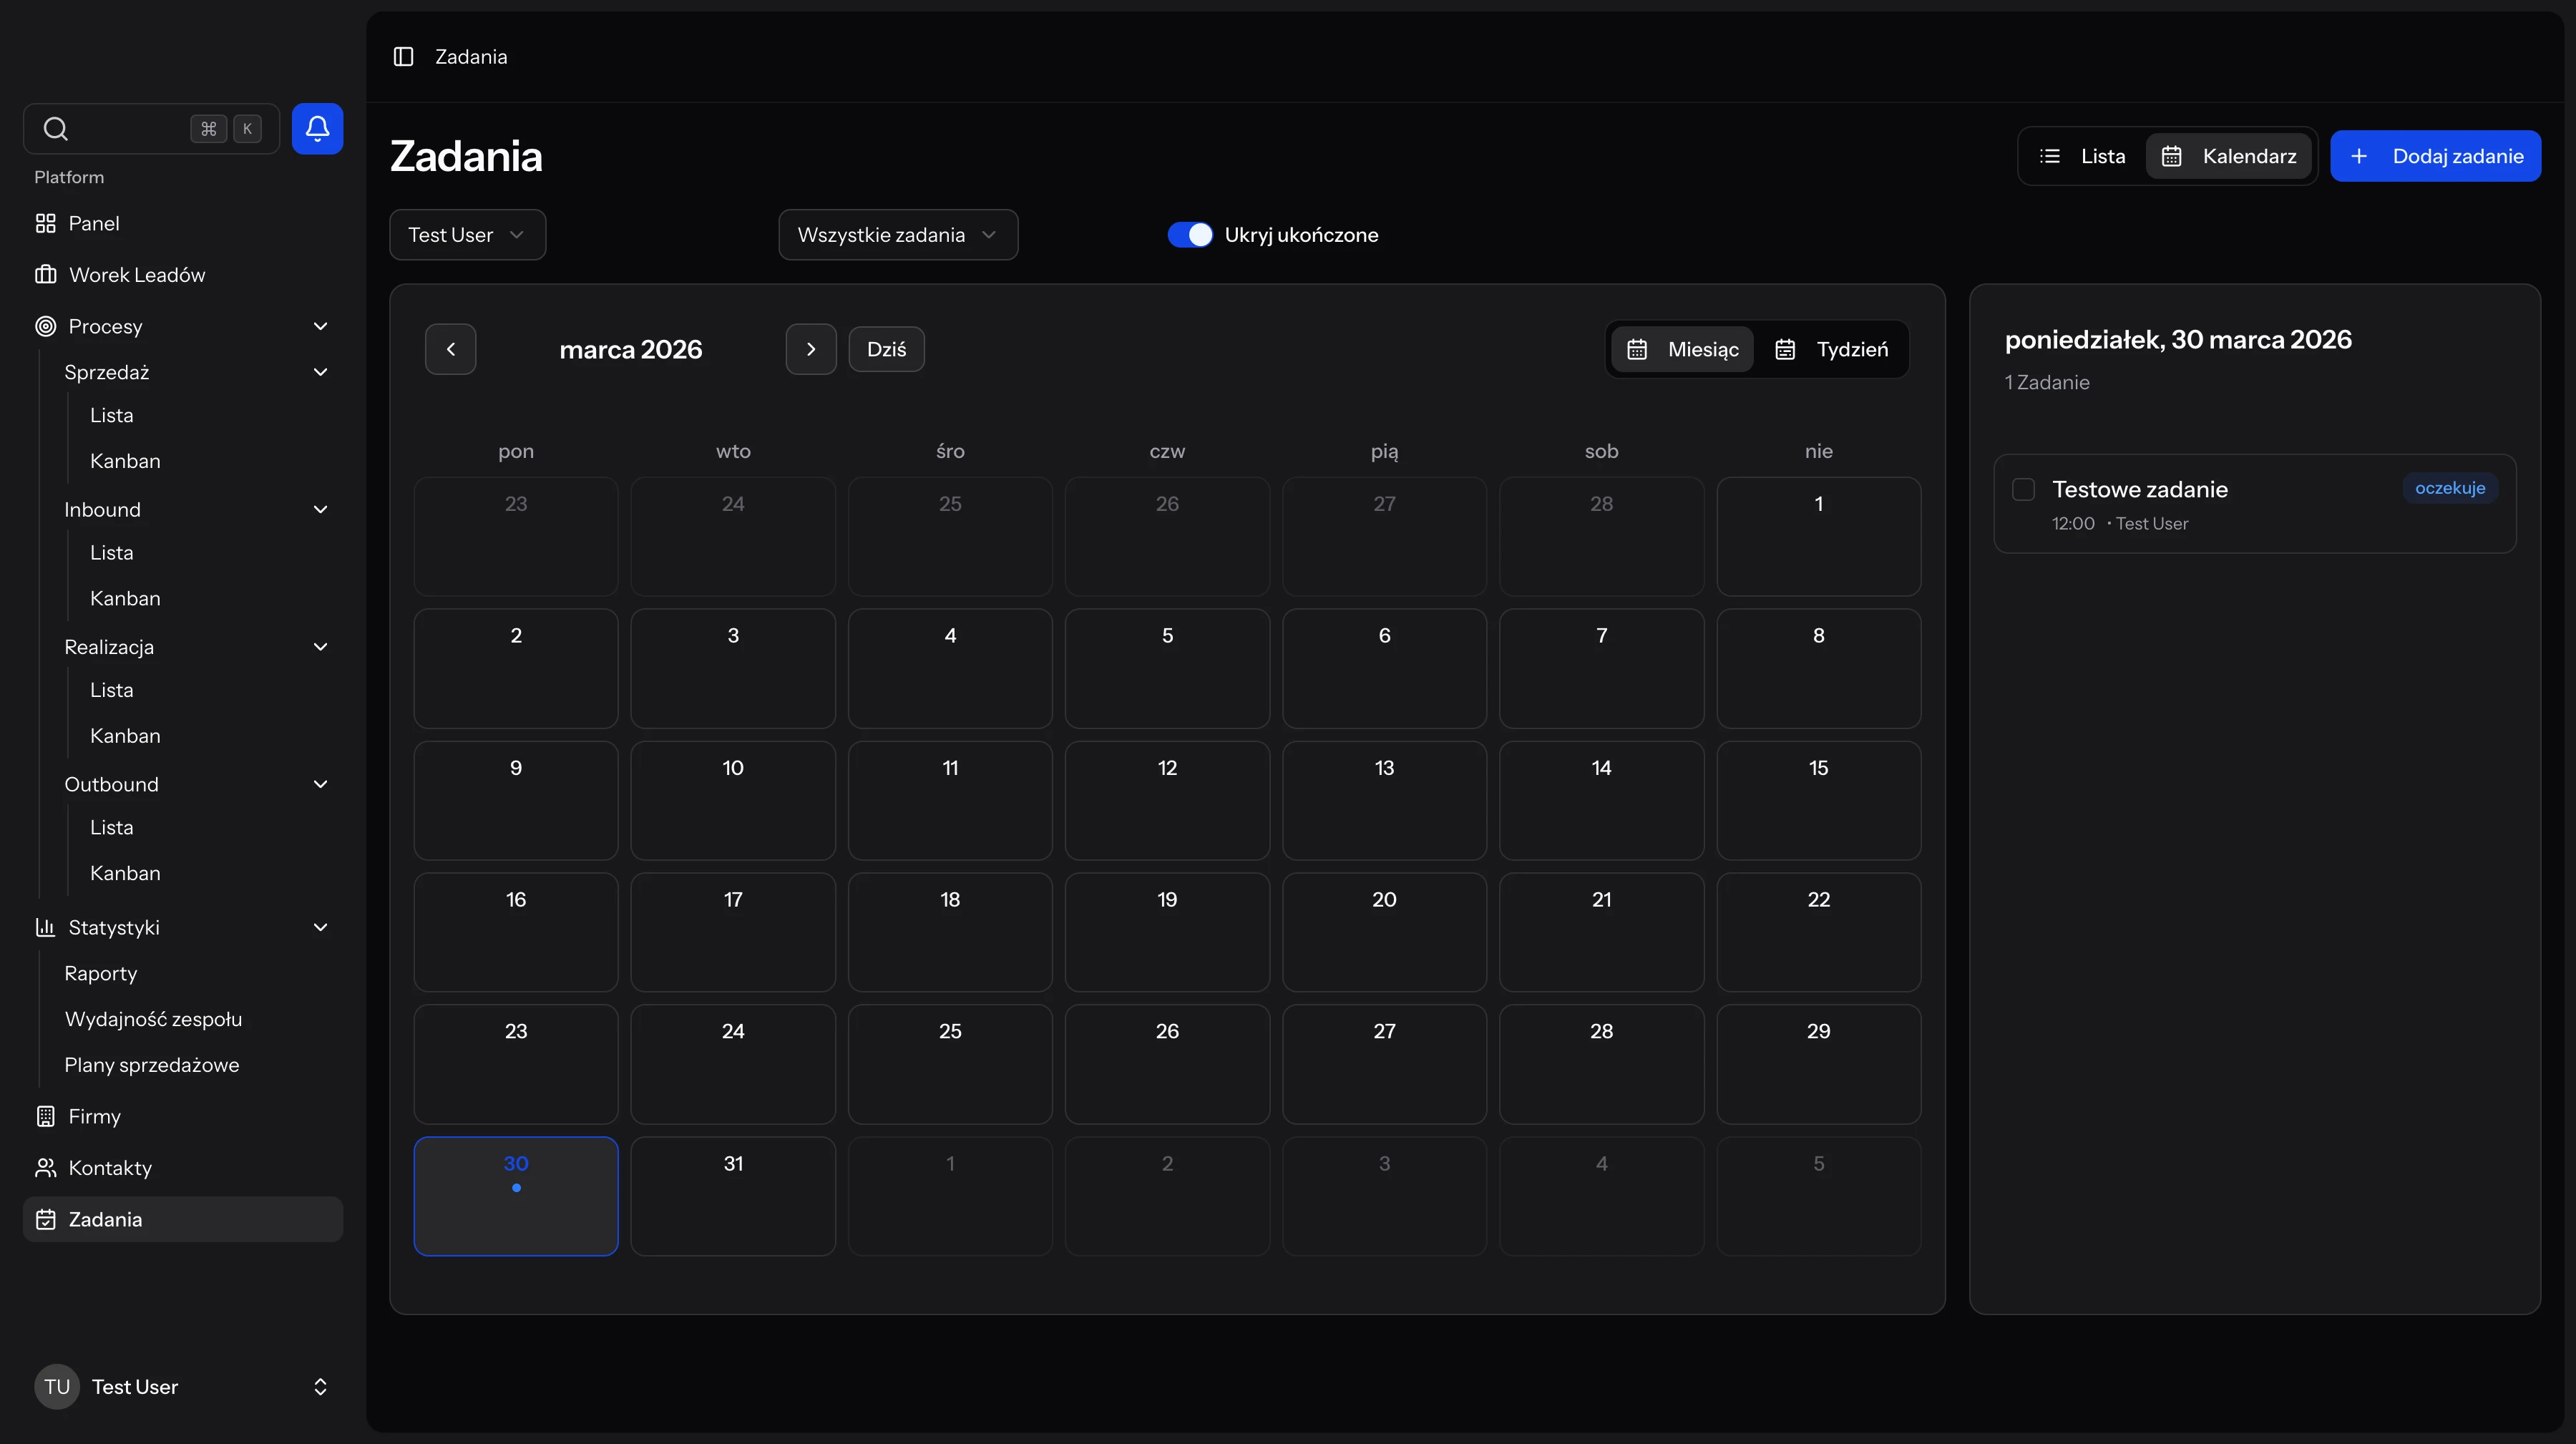This screenshot has width=2576, height=1444.
Task: Open the Wszystkie zadania dropdown
Action: [x=897, y=235]
